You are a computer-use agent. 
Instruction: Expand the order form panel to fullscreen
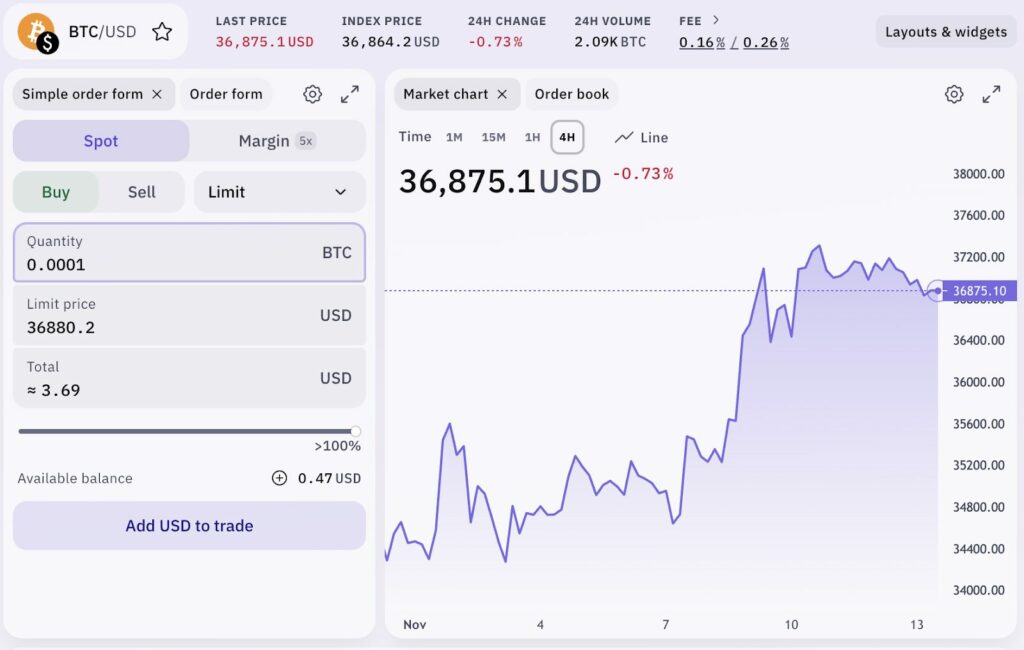(349, 94)
